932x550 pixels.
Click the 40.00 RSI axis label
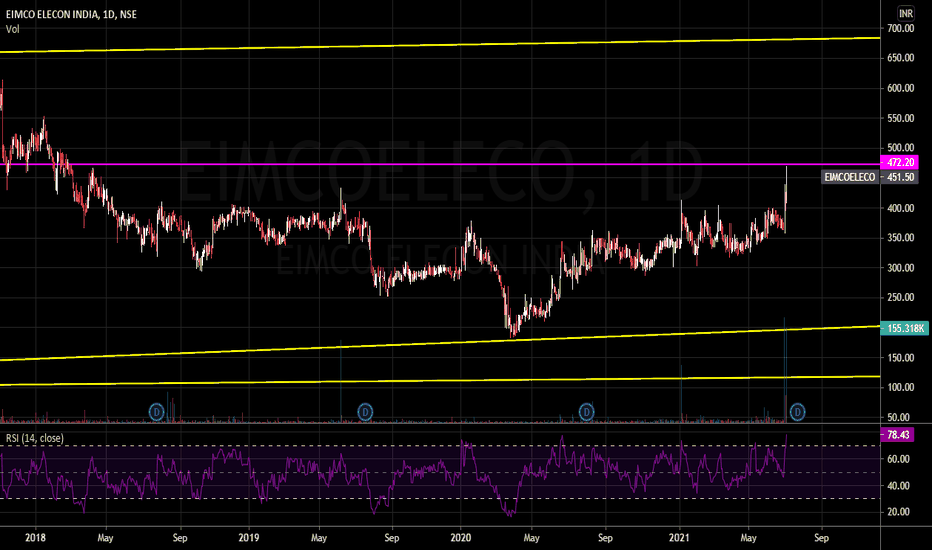898,486
